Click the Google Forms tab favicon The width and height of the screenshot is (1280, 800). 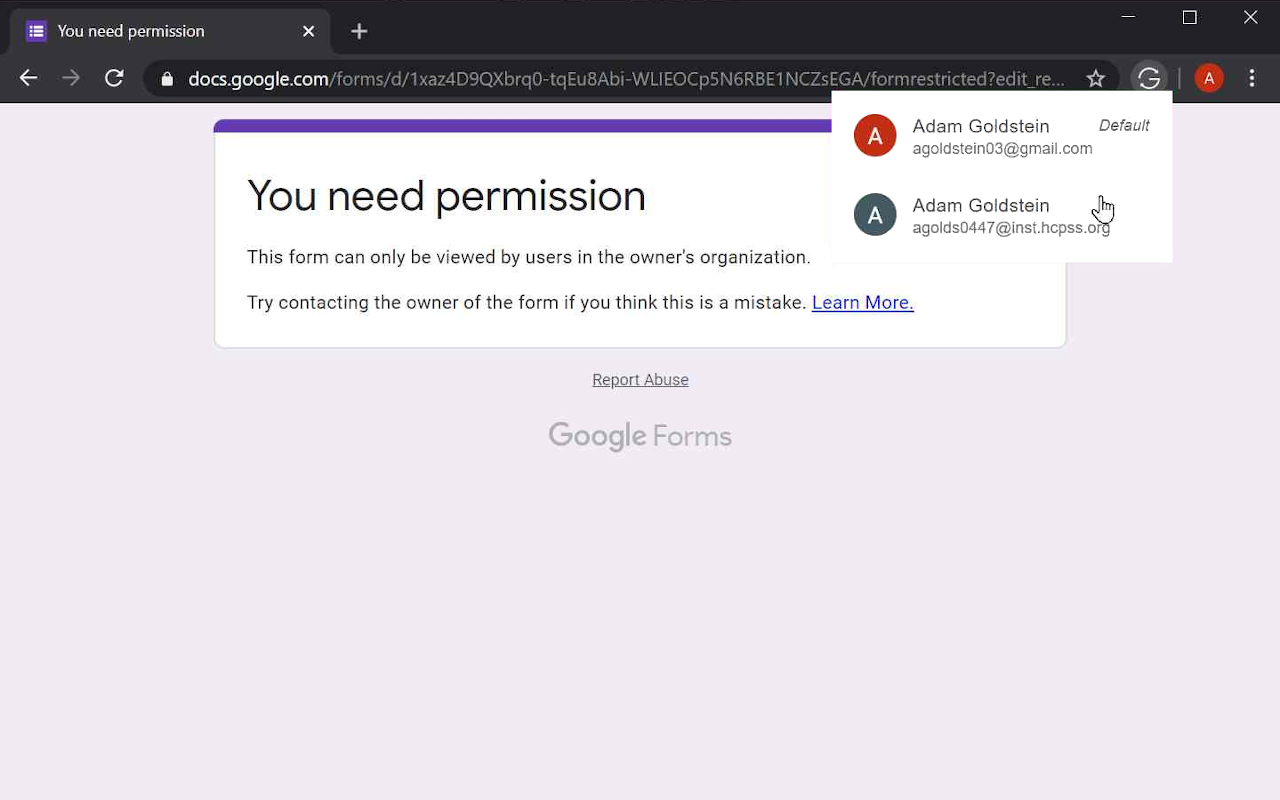coord(36,31)
